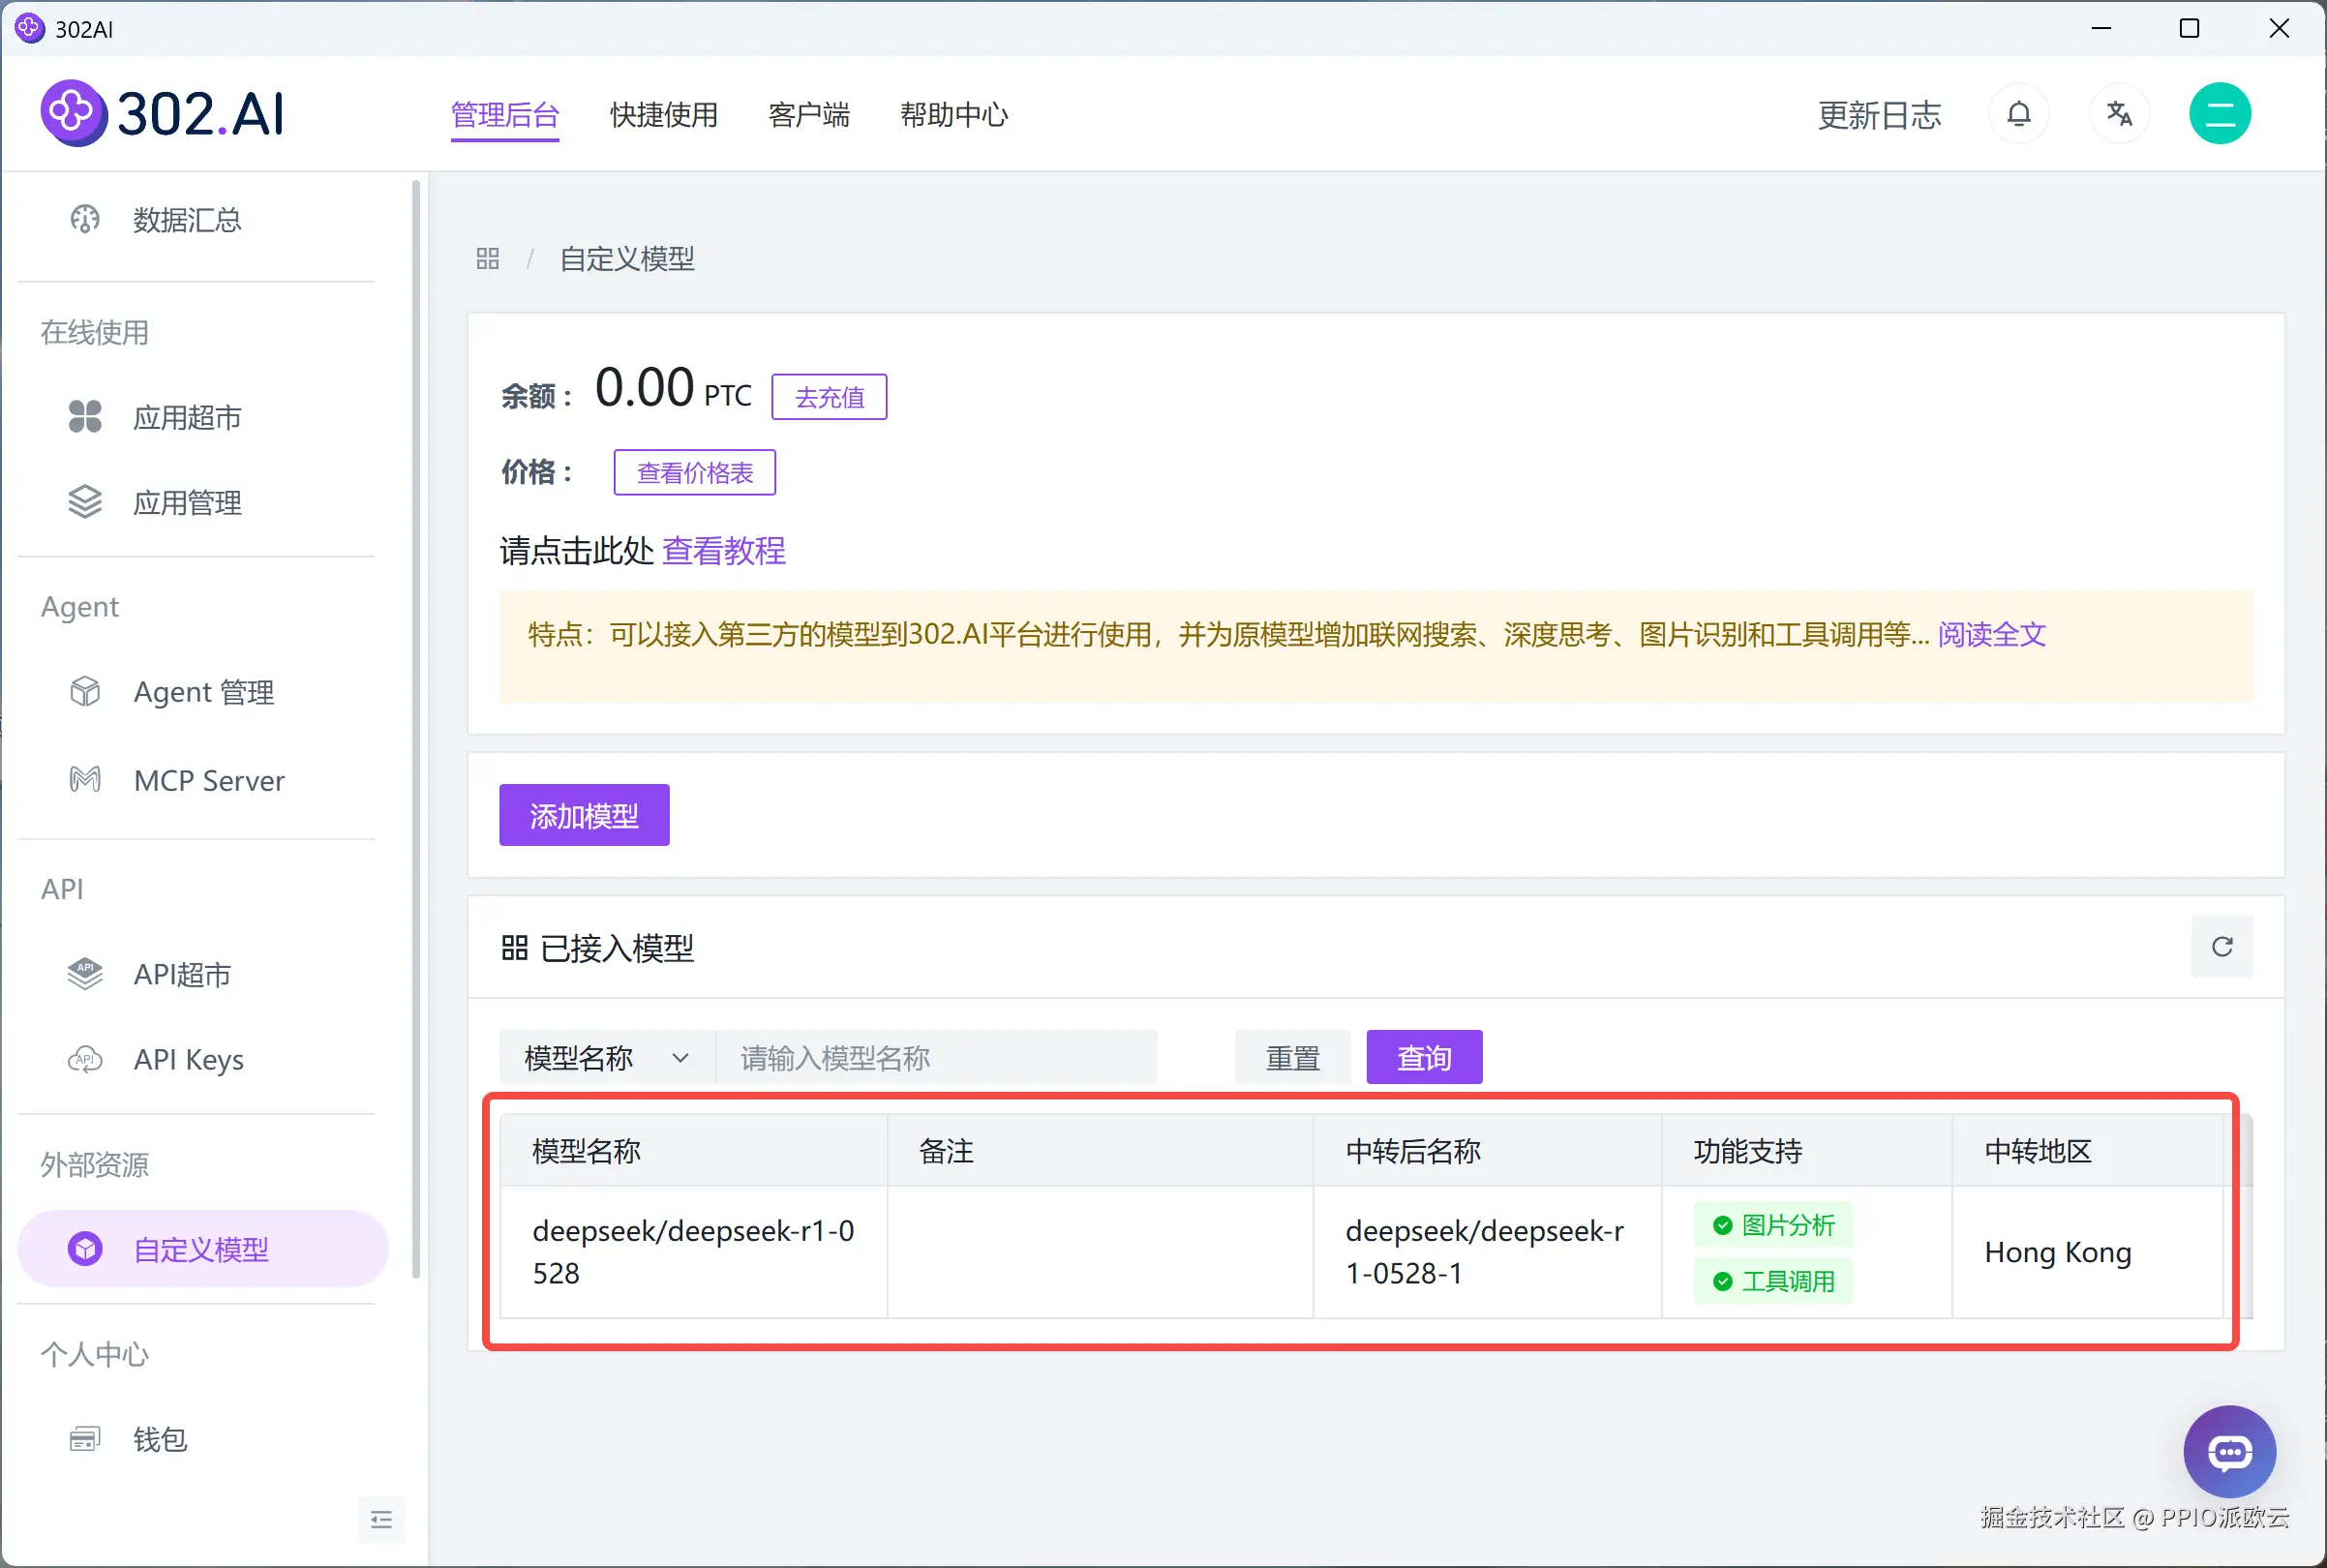This screenshot has width=2327, height=1568.
Task: Click the 去充值 recharge button
Action: [x=828, y=397]
